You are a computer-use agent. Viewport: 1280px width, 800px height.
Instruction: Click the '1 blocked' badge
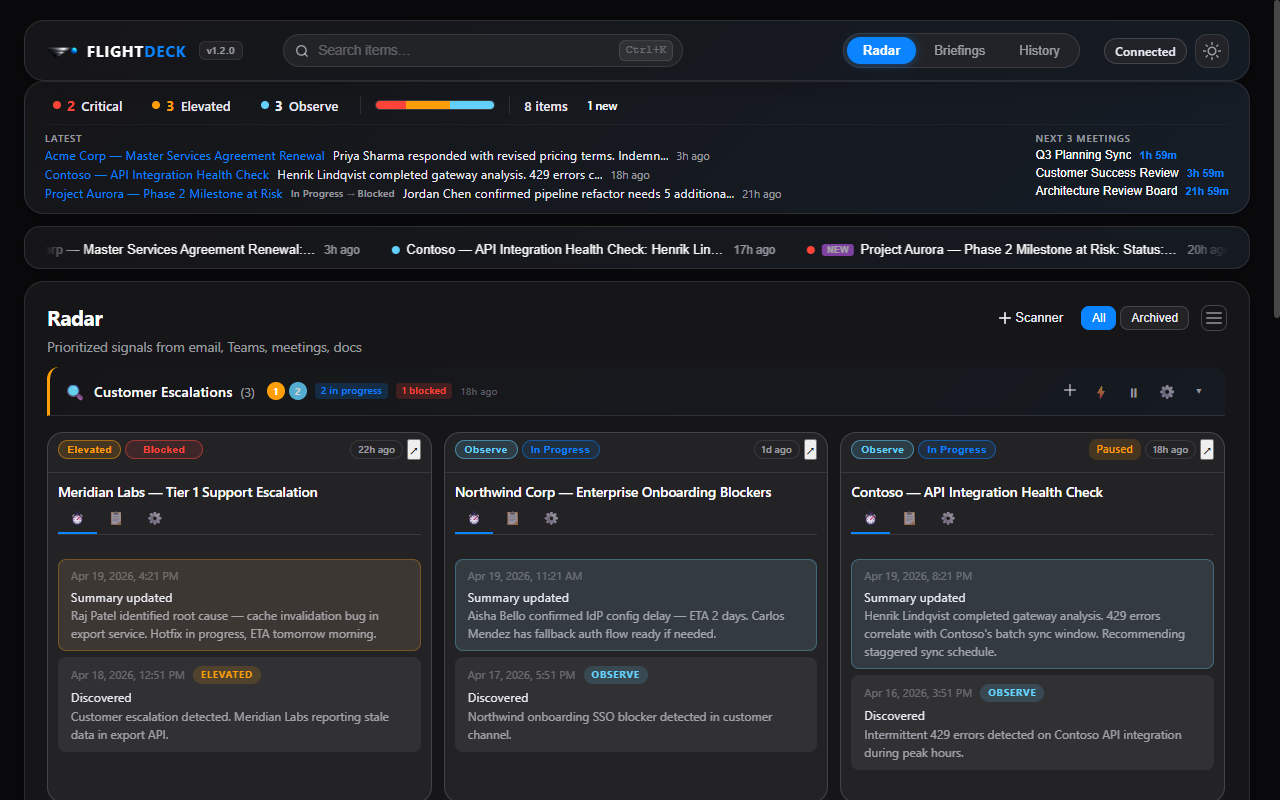[424, 391]
